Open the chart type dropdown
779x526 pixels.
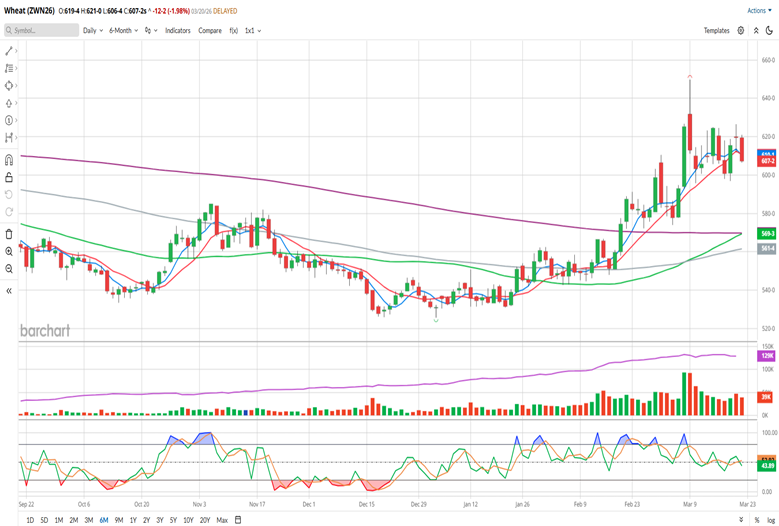151,30
